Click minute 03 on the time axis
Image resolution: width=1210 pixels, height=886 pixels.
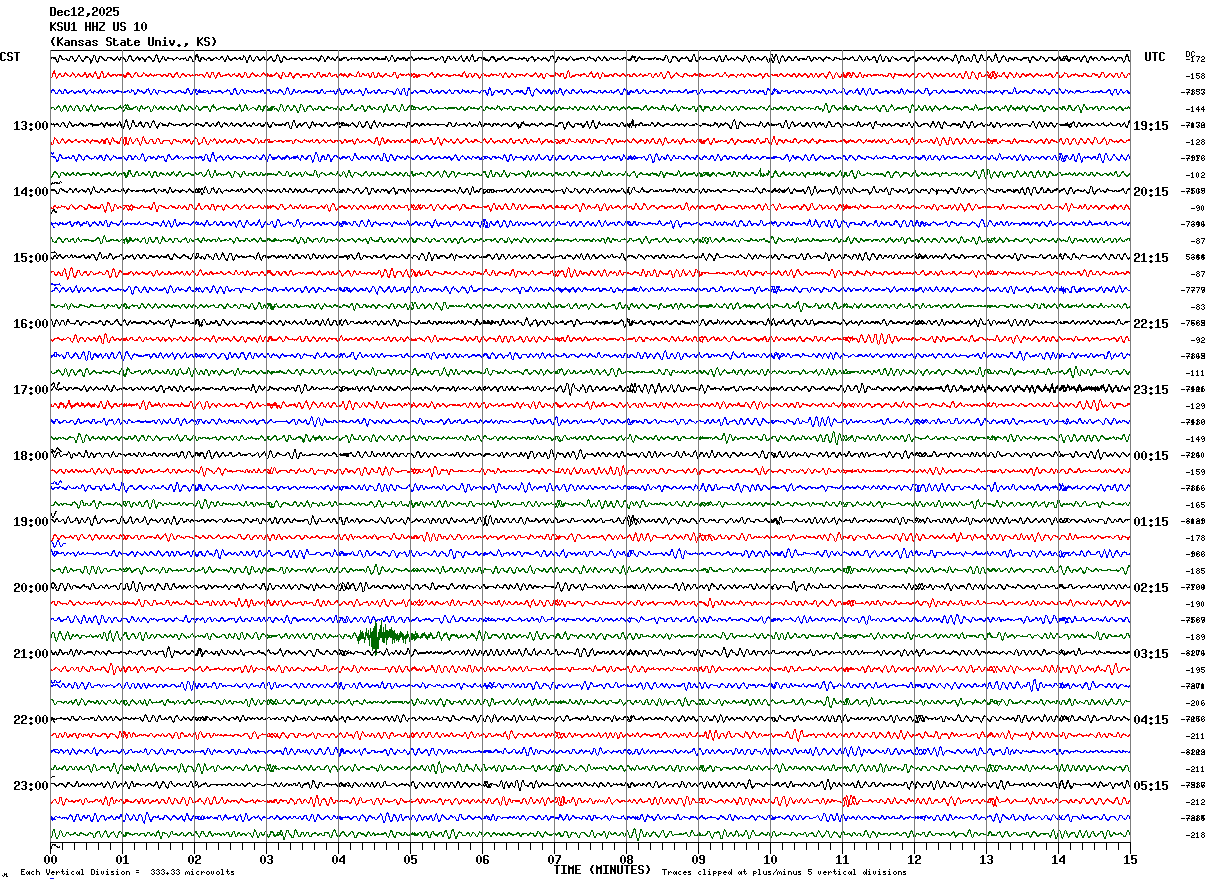[x=267, y=859]
